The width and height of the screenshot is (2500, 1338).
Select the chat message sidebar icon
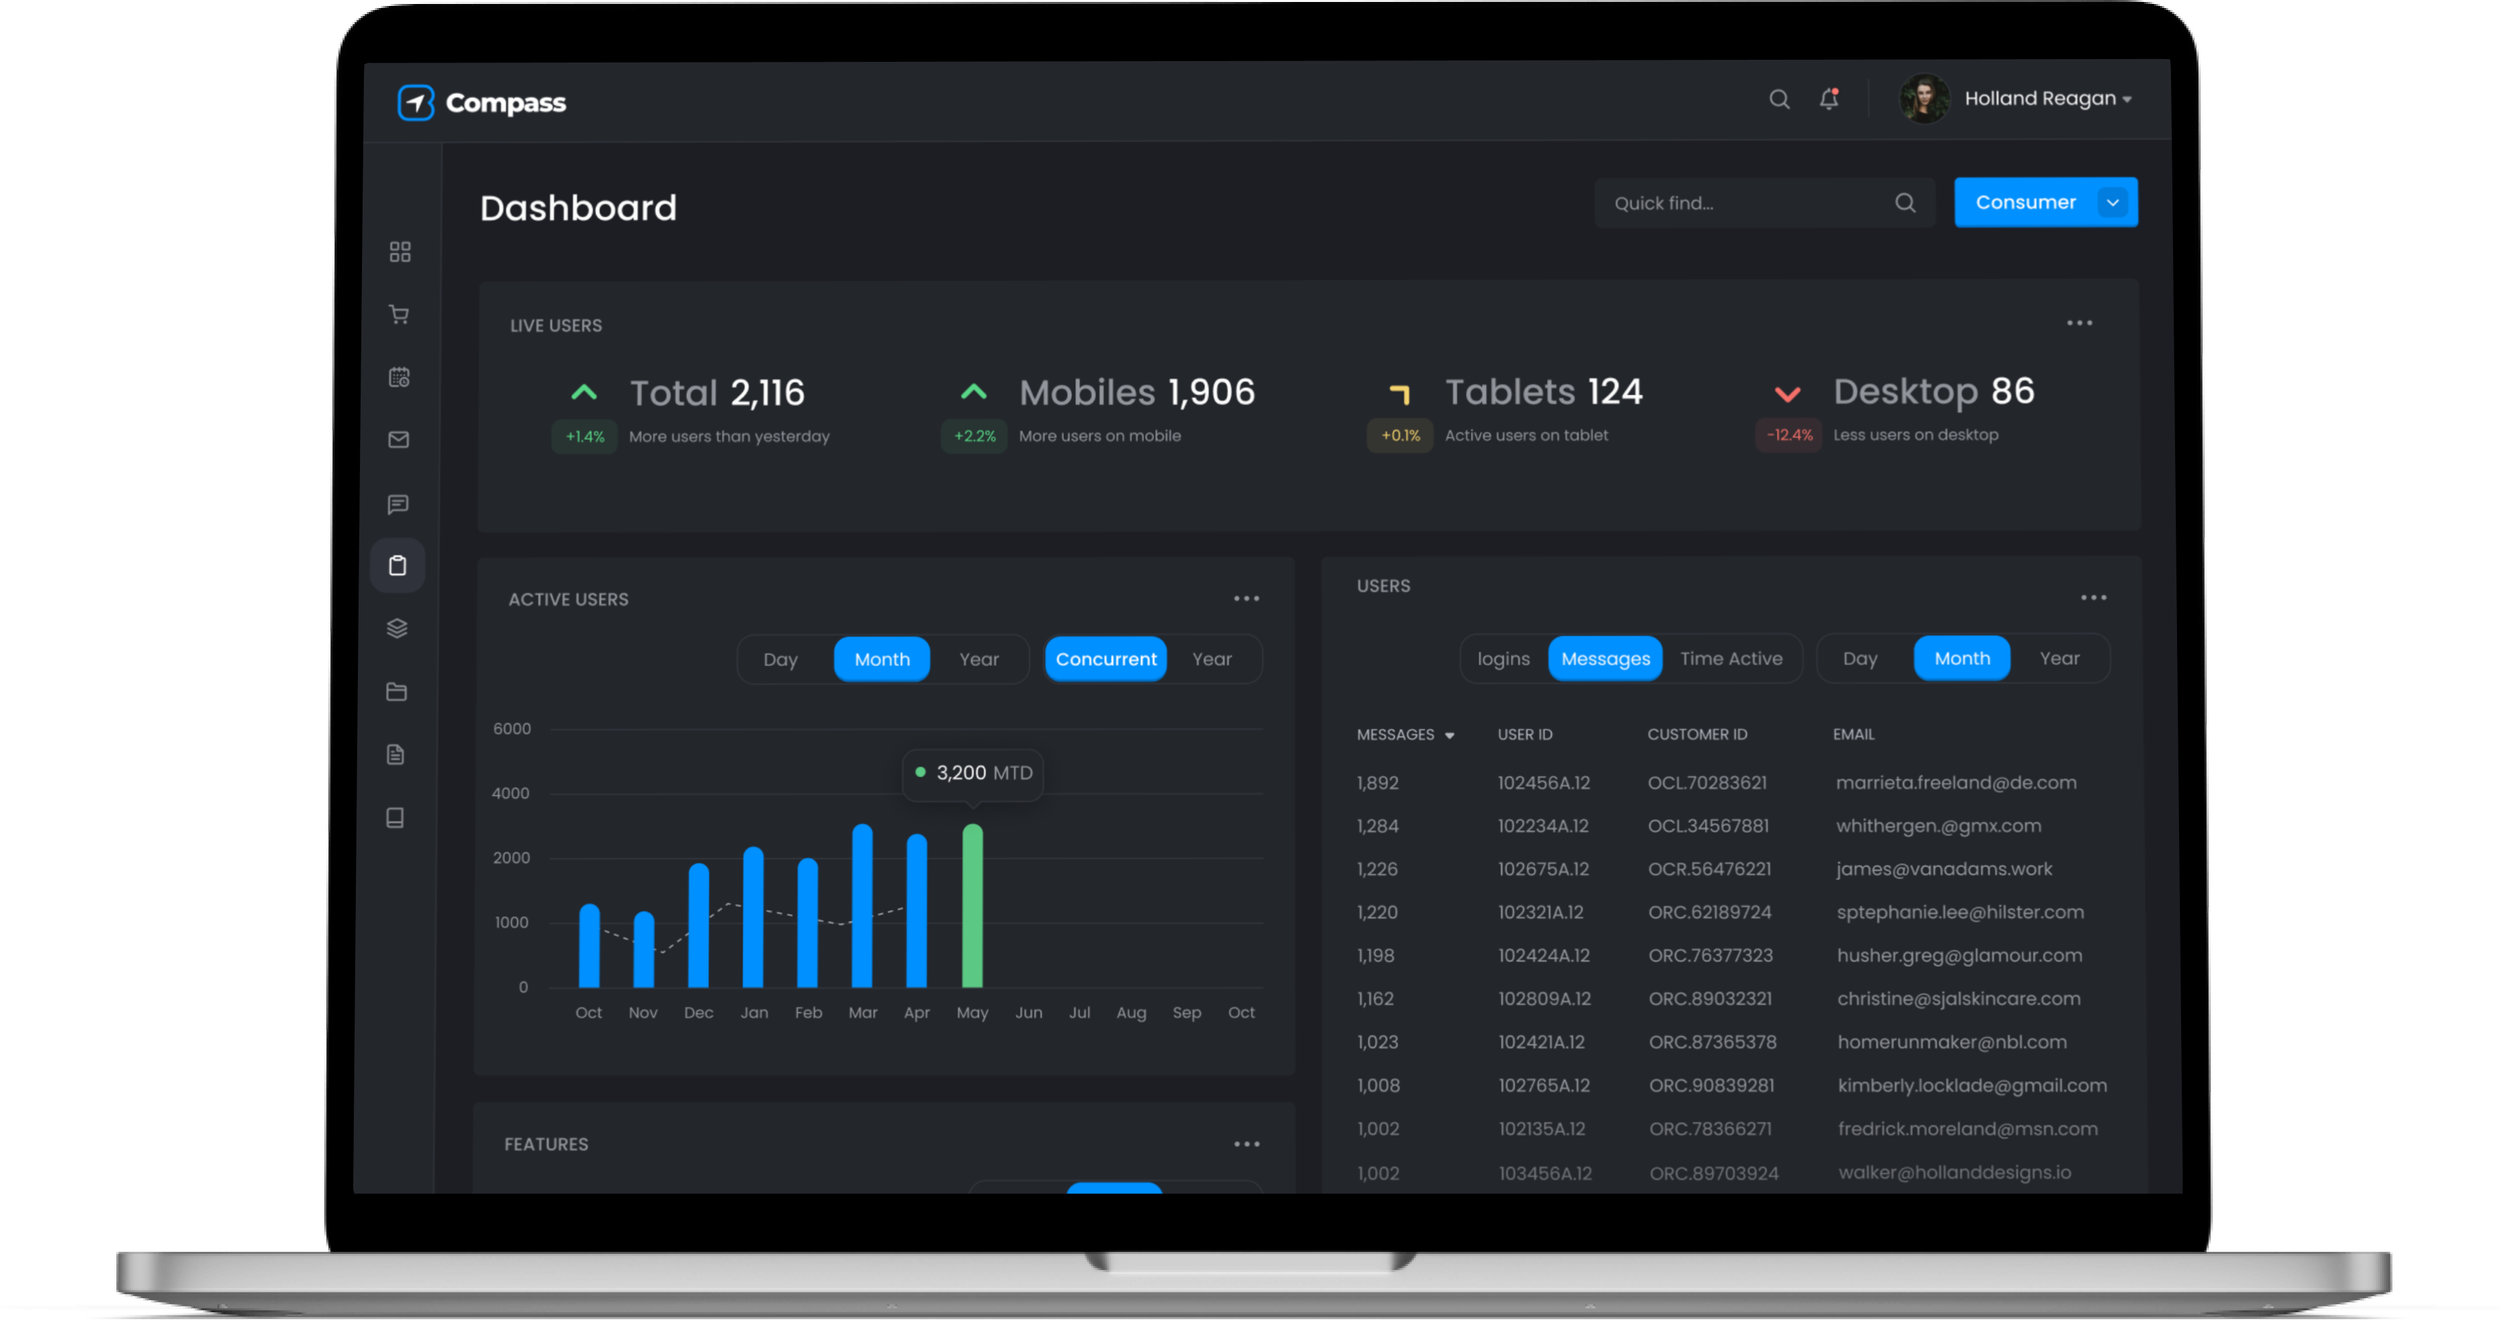coord(398,504)
